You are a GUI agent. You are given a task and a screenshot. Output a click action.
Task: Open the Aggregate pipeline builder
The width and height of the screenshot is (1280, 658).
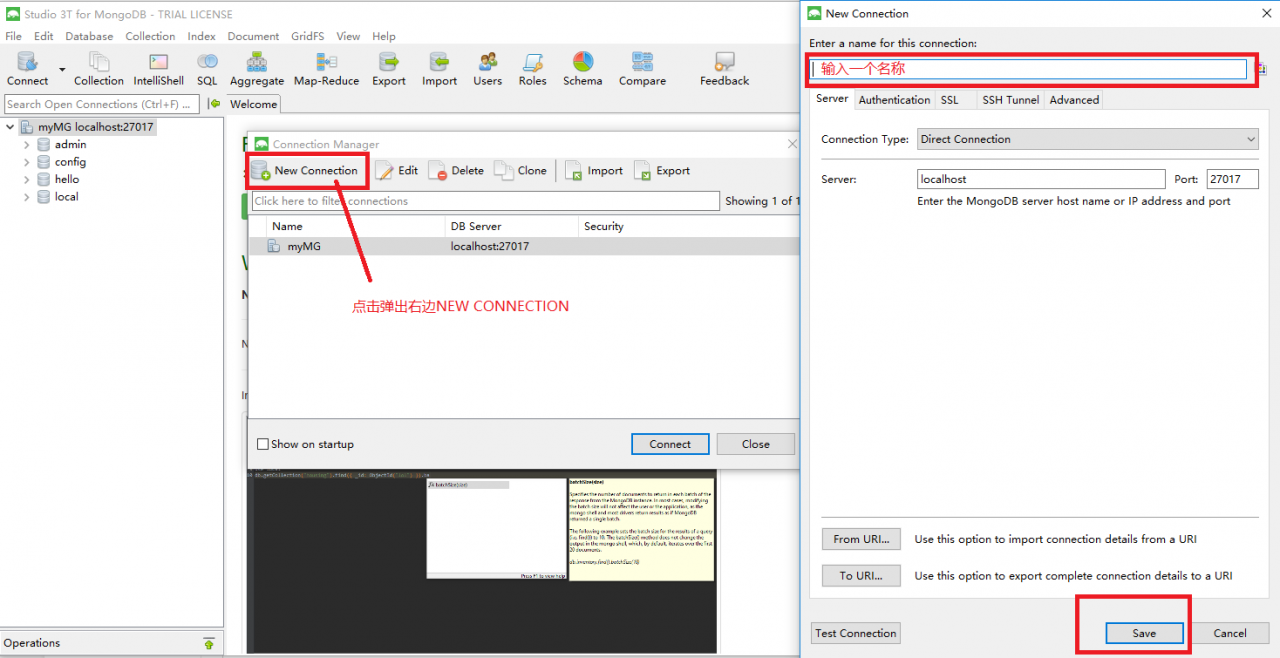257,68
